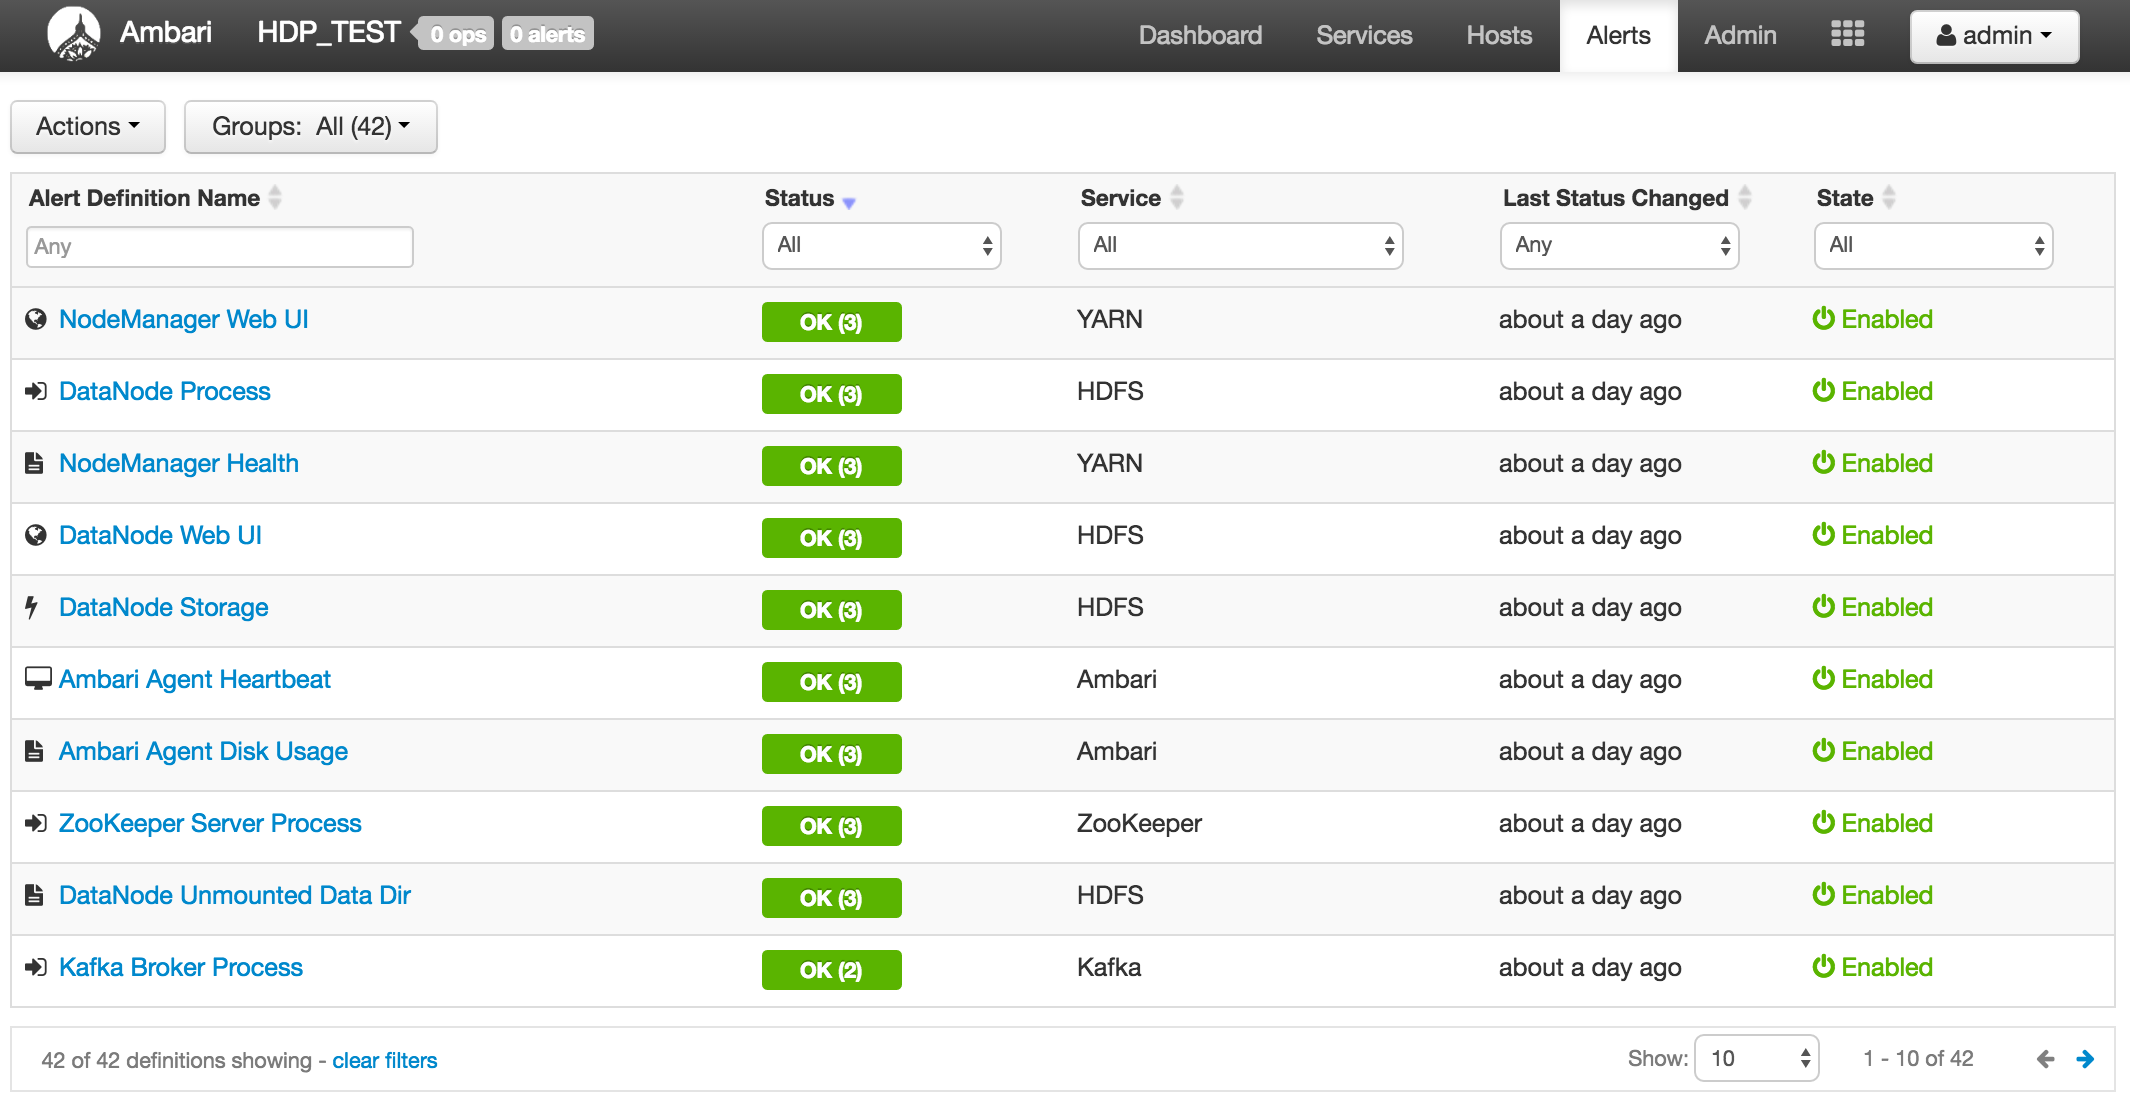This screenshot has height=1100, width=2130.
Task: Open the Status filter dropdown
Action: point(881,245)
